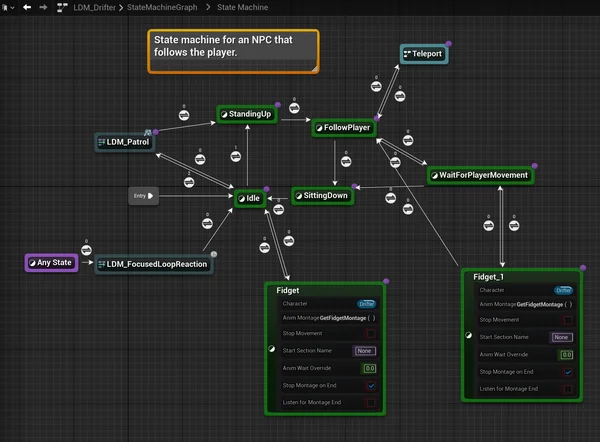Open the bookmark dropdown in the toolbar
This screenshot has width=600, height=442.
click(8, 7)
